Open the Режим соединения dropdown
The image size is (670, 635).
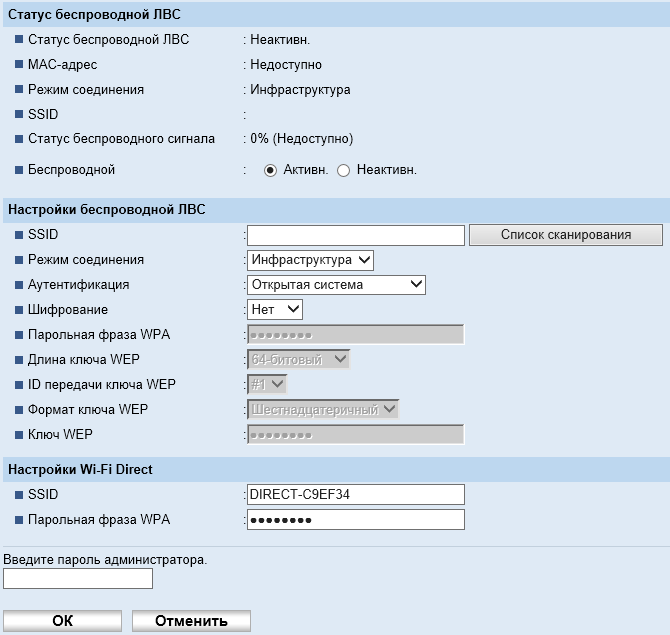311,260
